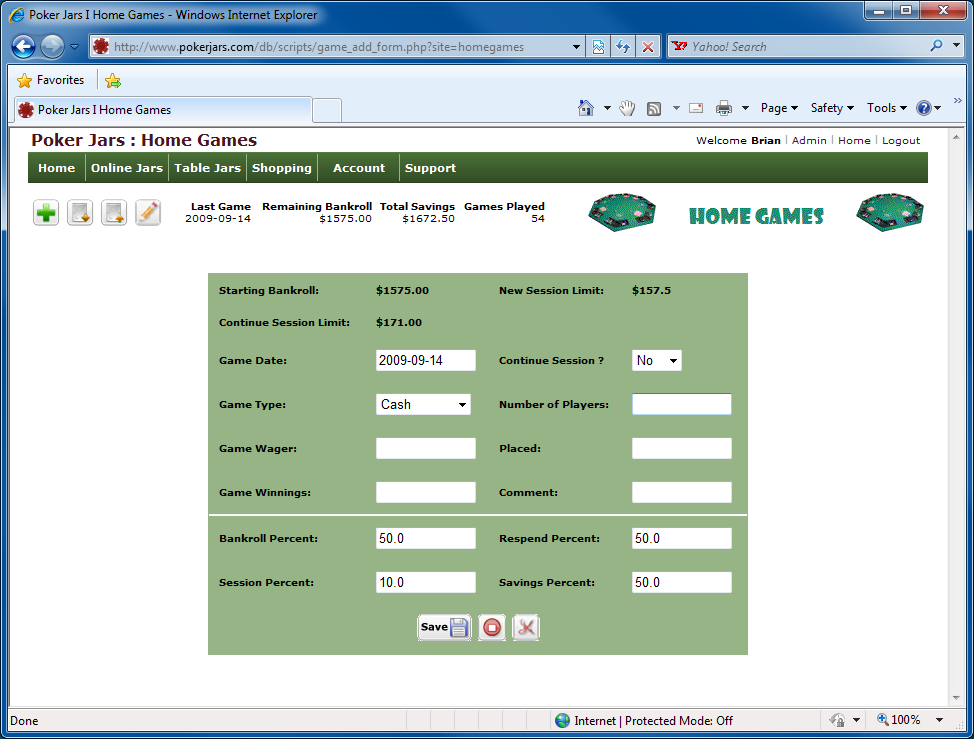
Task: Click the right poker table image
Action: point(890,212)
